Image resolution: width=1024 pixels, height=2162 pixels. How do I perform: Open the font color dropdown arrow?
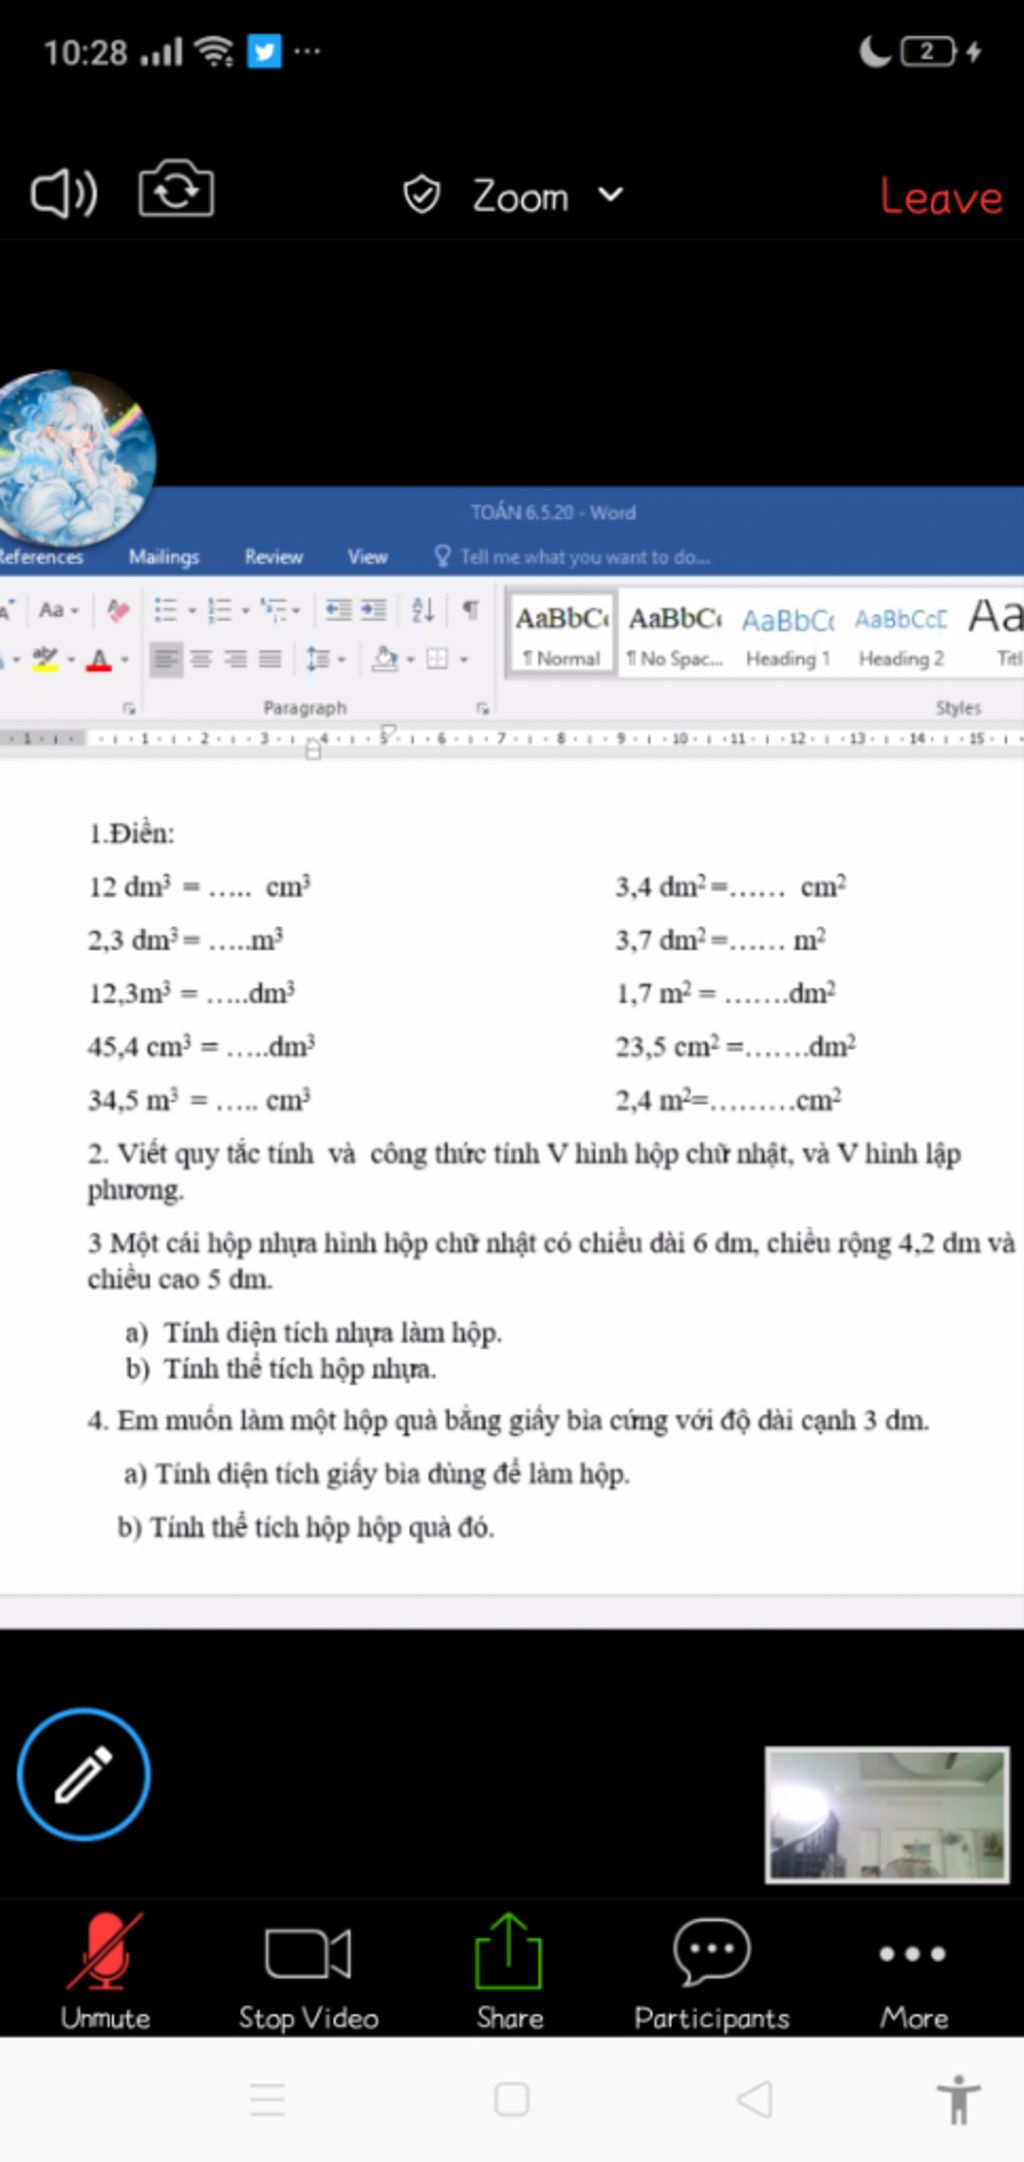125,659
